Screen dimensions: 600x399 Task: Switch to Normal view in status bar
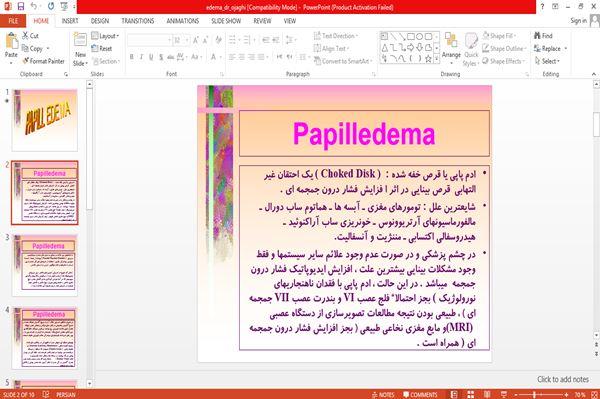click(x=454, y=394)
